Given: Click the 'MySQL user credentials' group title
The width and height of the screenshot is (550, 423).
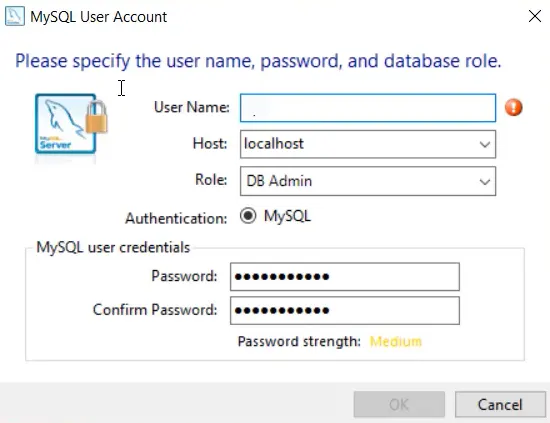Looking at the screenshot, I should click(113, 247).
